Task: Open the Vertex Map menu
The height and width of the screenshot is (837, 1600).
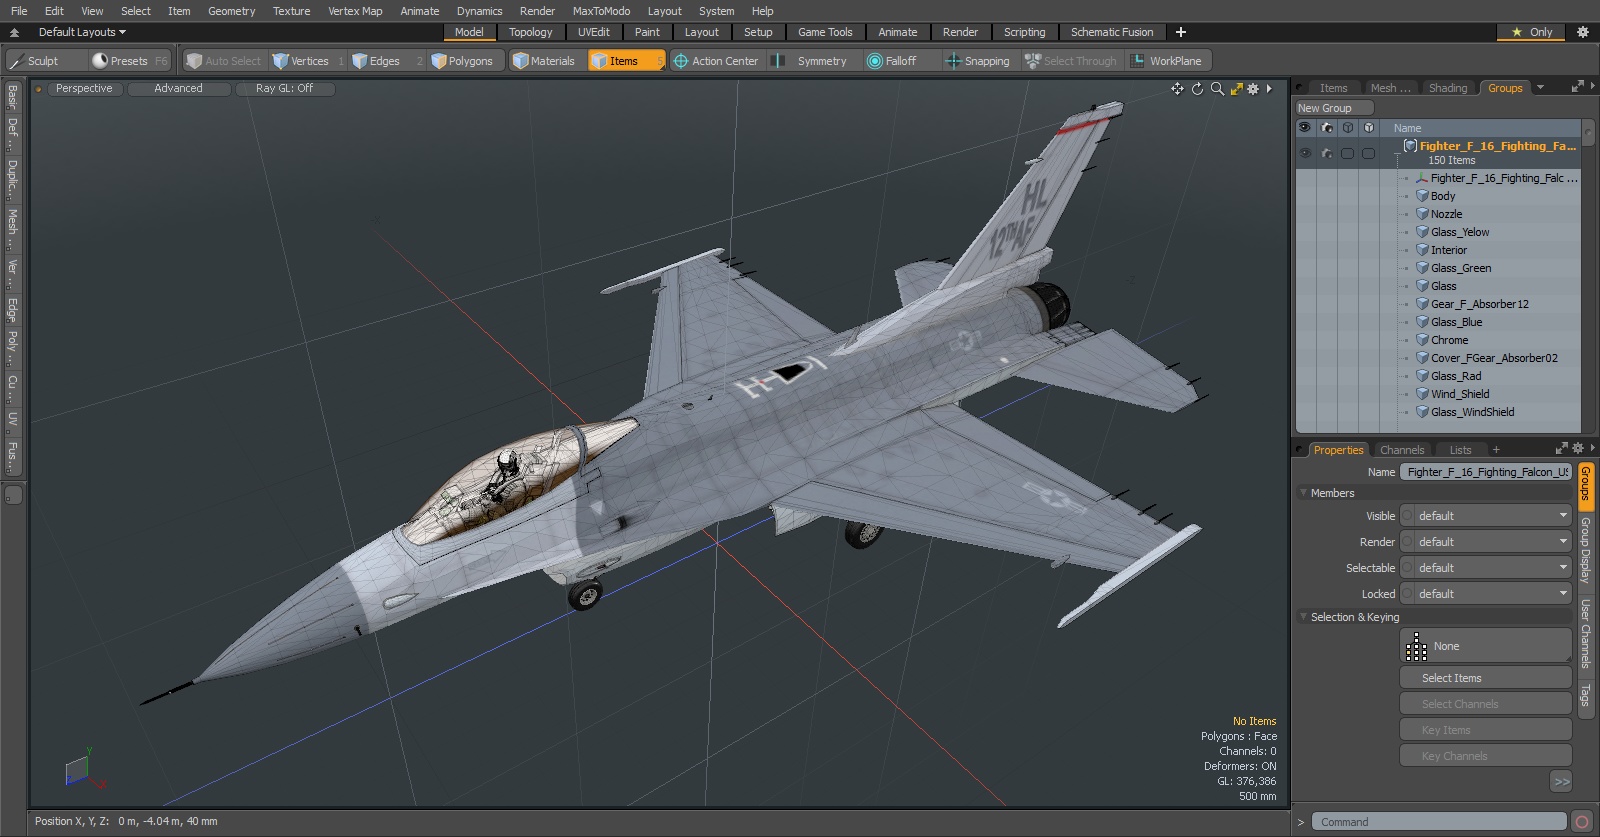Action: (x=355, y=11)
